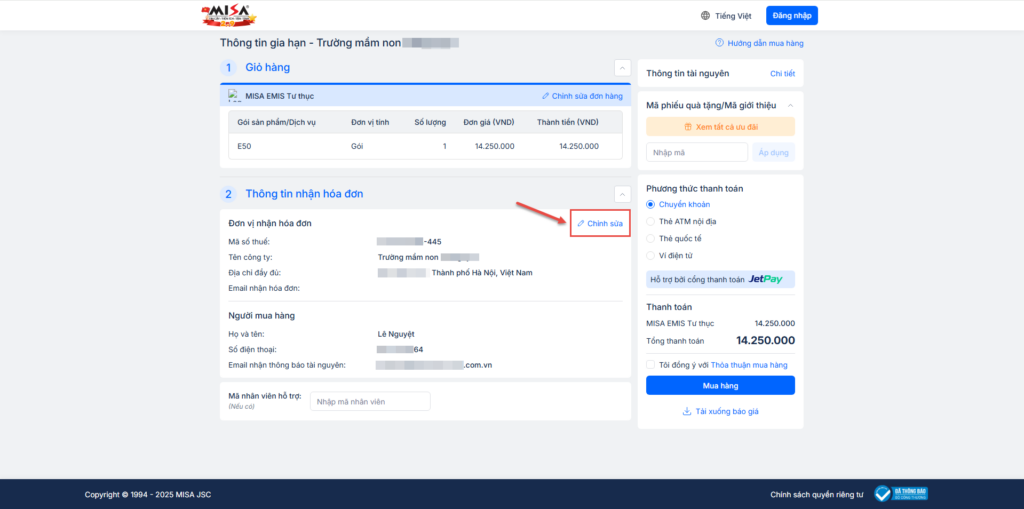Click pencil icon beside Chỉnh sửa đơn hàng

click(545, 96)
